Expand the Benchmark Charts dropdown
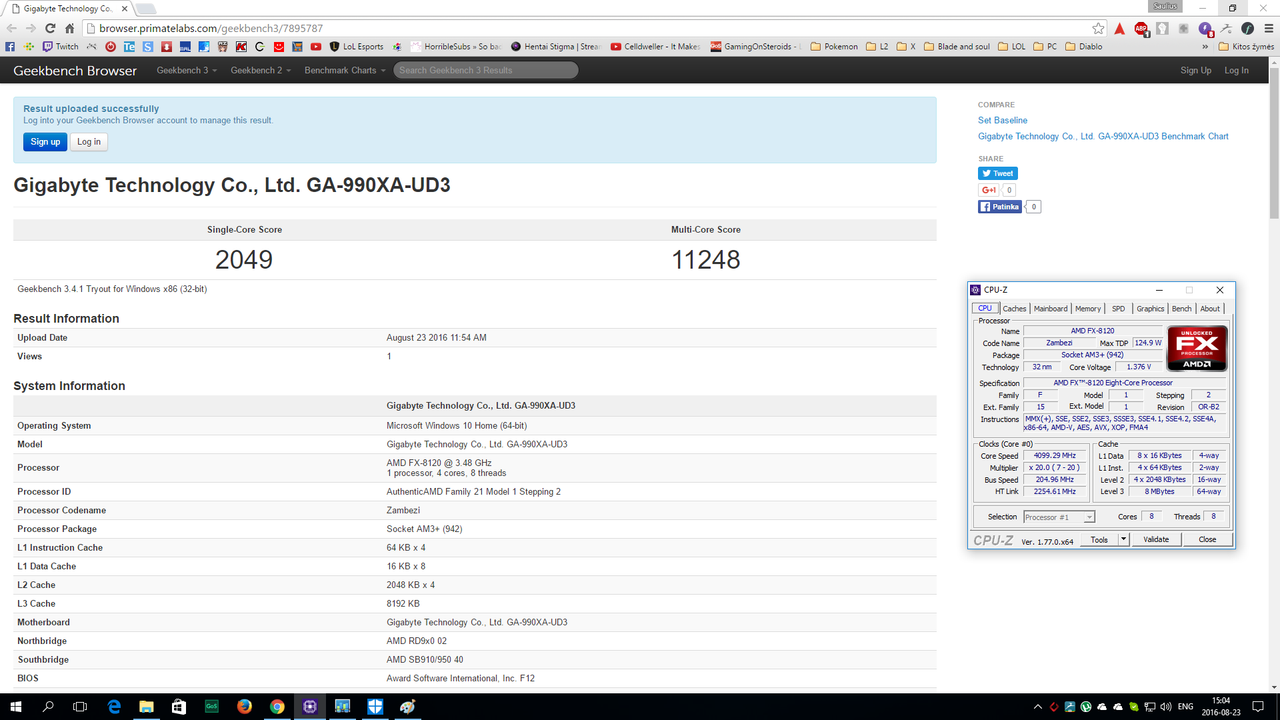This screenshot has height=720, width=1280. pos(343,70)
